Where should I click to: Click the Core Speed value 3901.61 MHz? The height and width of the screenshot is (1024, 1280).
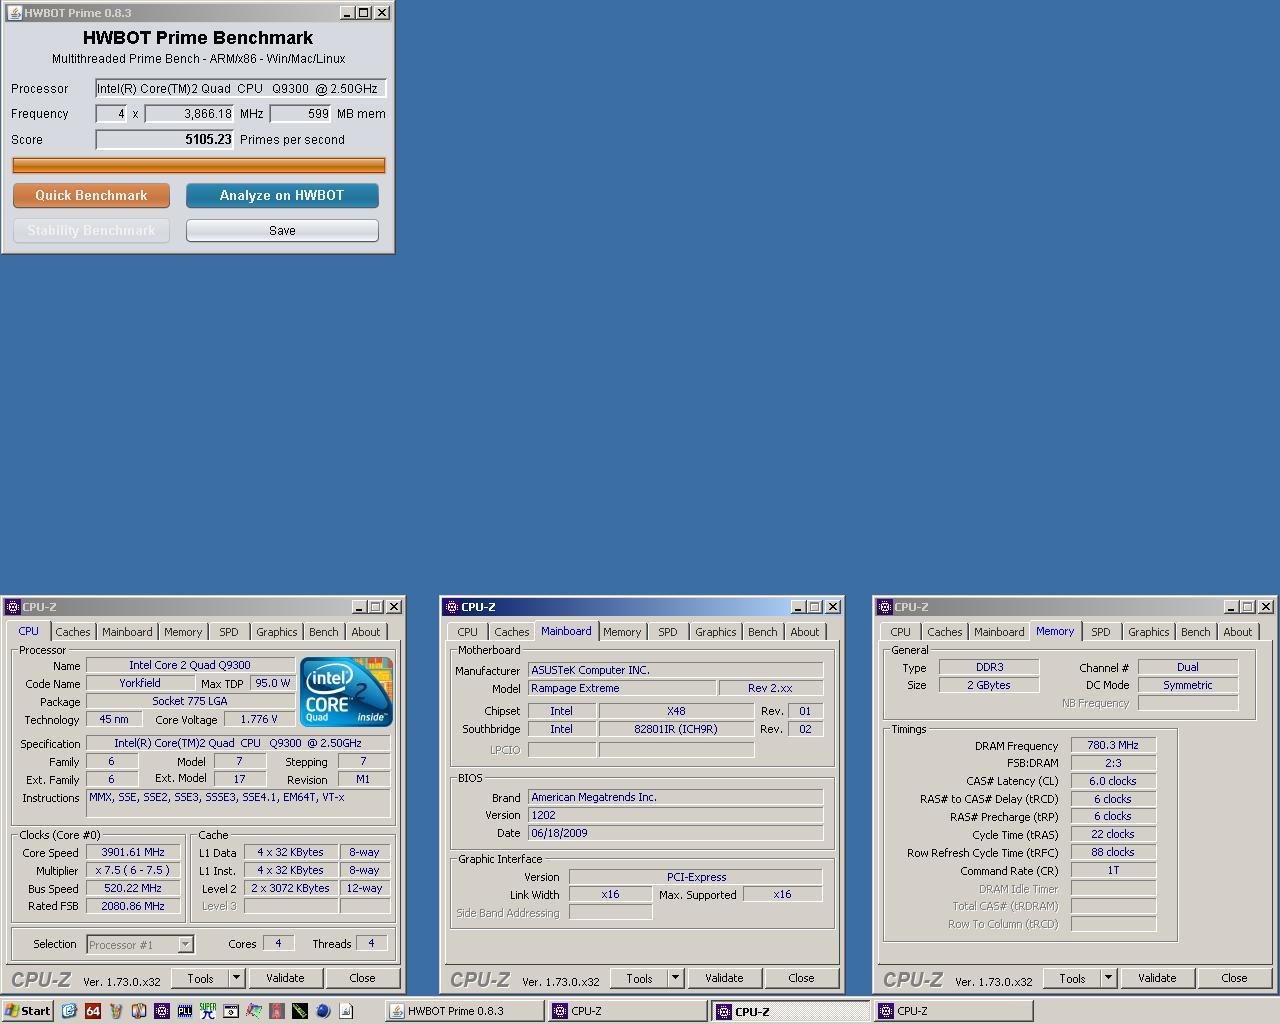point(134,853)
